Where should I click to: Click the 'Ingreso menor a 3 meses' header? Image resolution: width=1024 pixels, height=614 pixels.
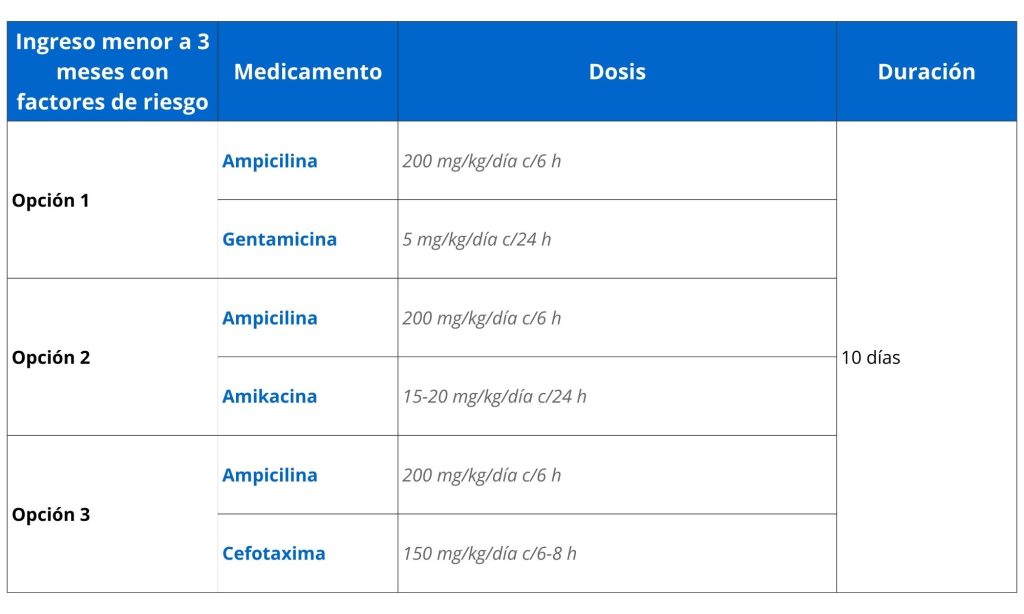112,72
